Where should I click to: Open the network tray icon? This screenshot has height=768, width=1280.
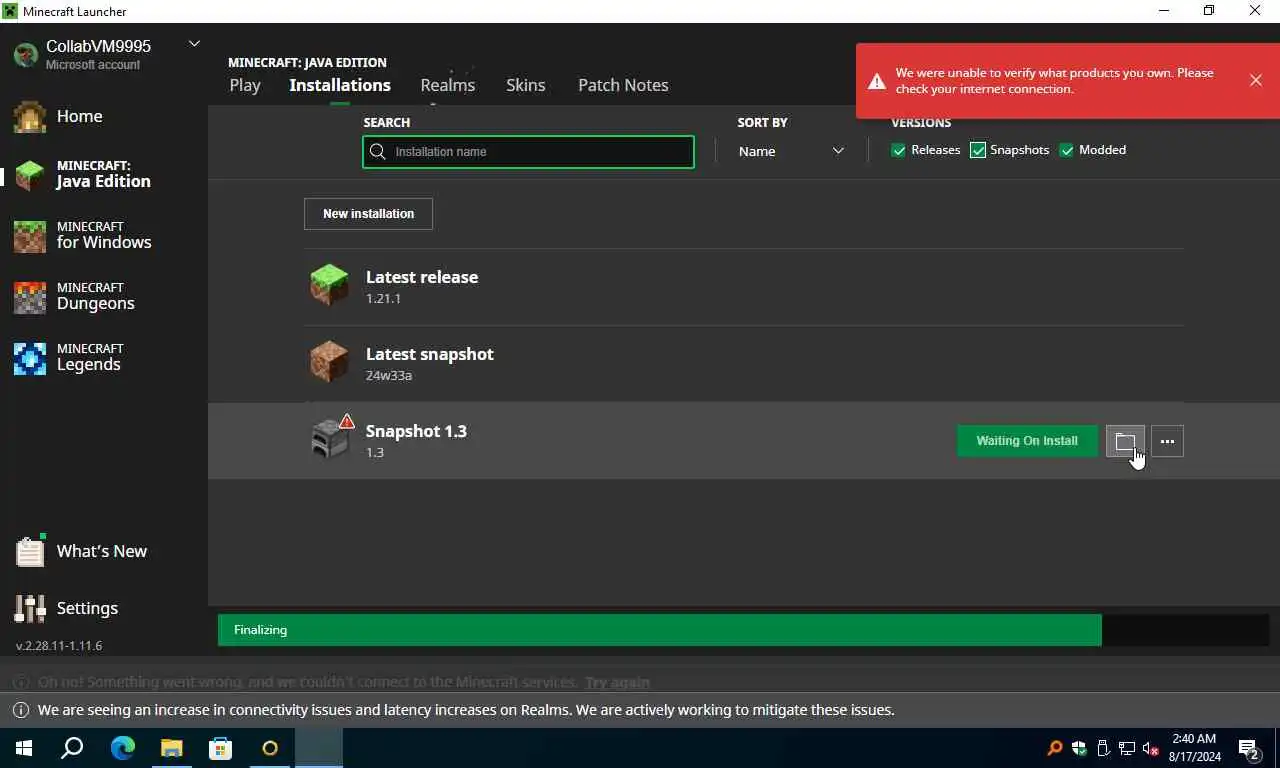pyautogui.click(x=1127, y=748)
